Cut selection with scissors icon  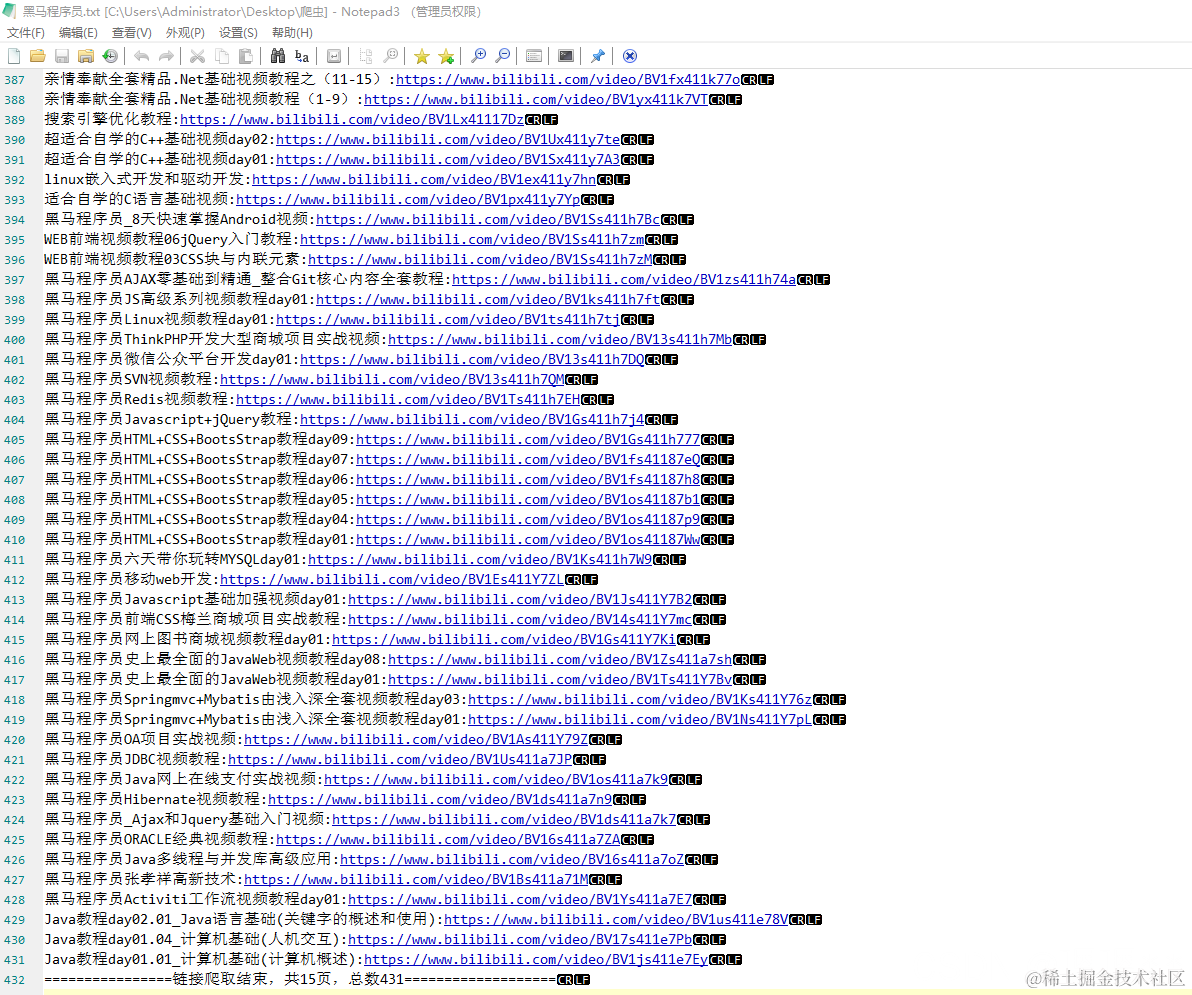[x=198, y=56]
